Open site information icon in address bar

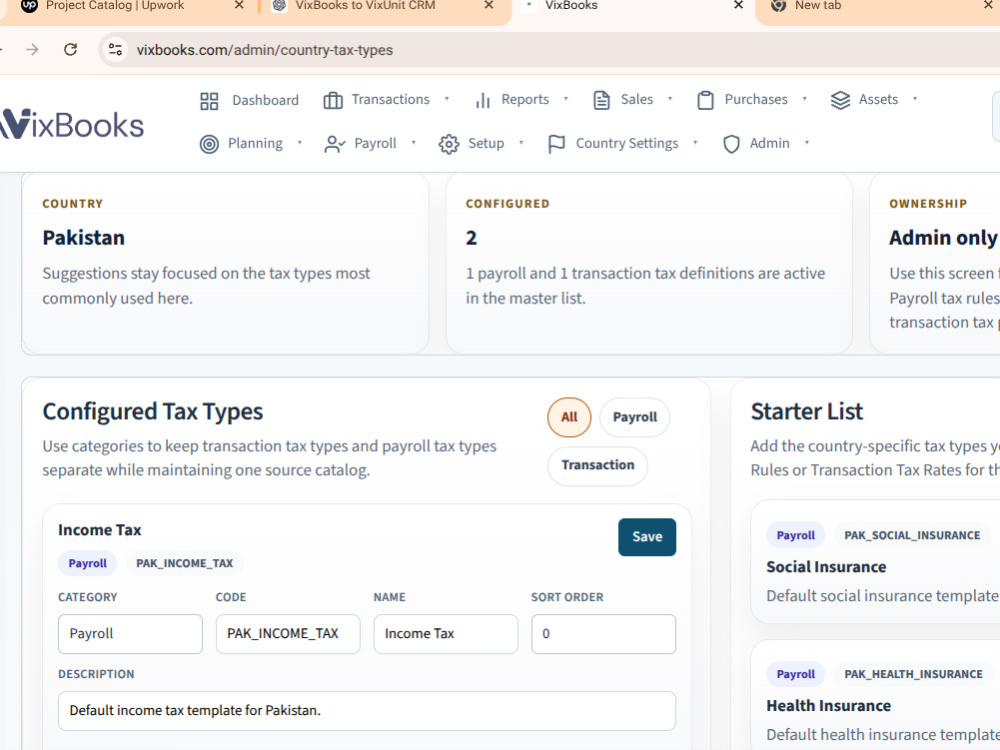click(x=115, y=49)
